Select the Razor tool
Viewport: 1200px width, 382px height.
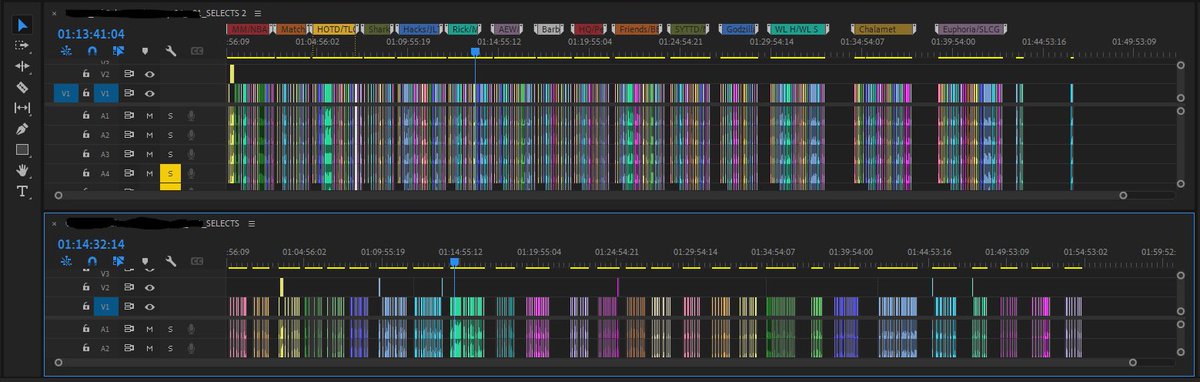(22, 87)
